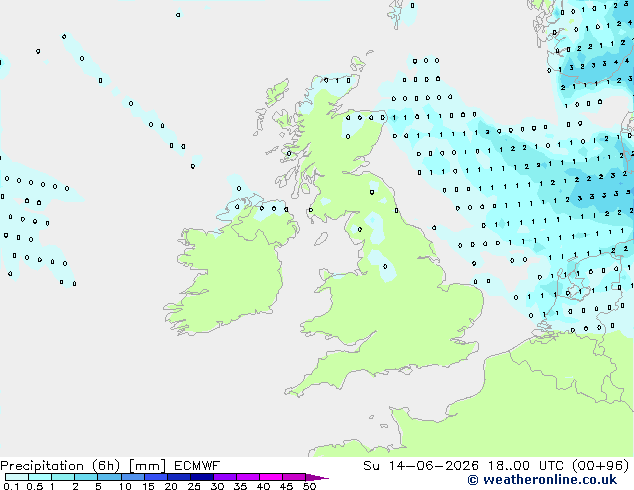
Task: Pick the legend swatch between 0.5 and 1
Action: [x=40, y=477]
